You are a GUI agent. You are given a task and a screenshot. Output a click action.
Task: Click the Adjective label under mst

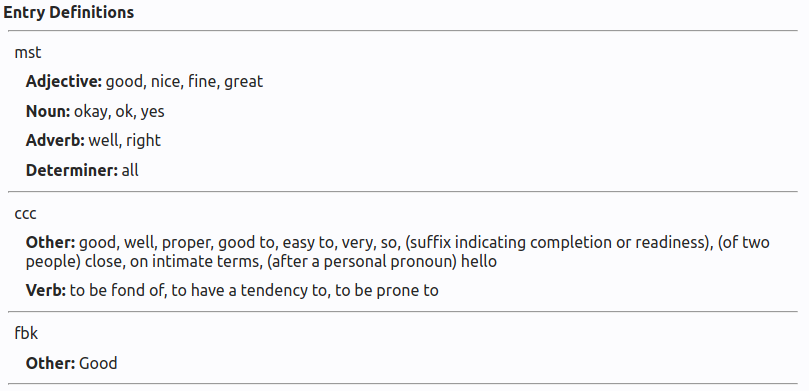[x=64, y=82]
